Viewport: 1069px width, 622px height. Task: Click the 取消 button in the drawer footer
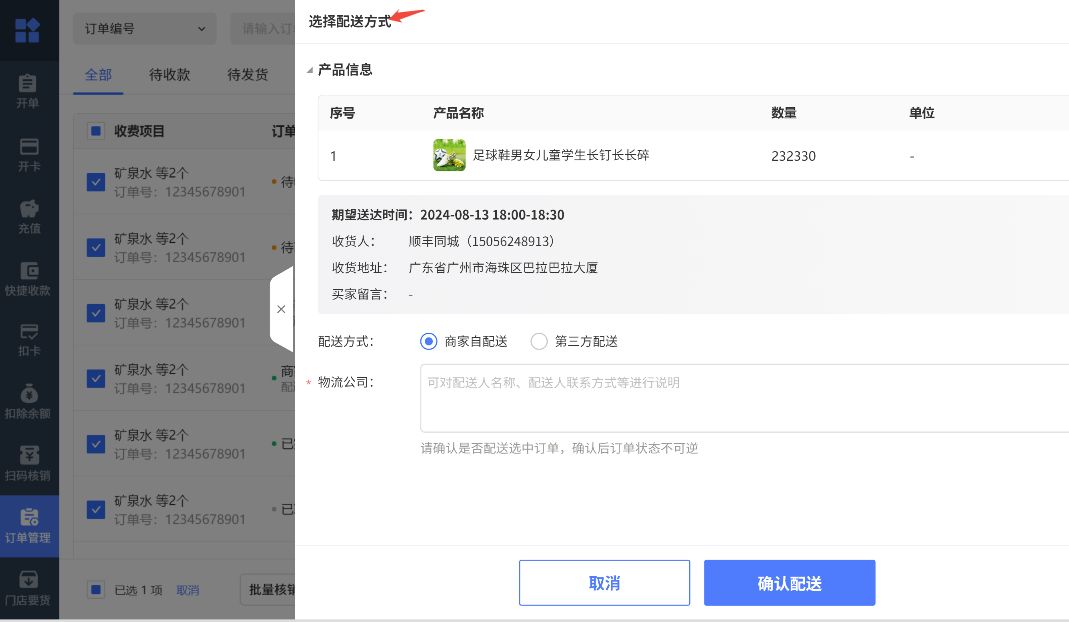point(604,583)
